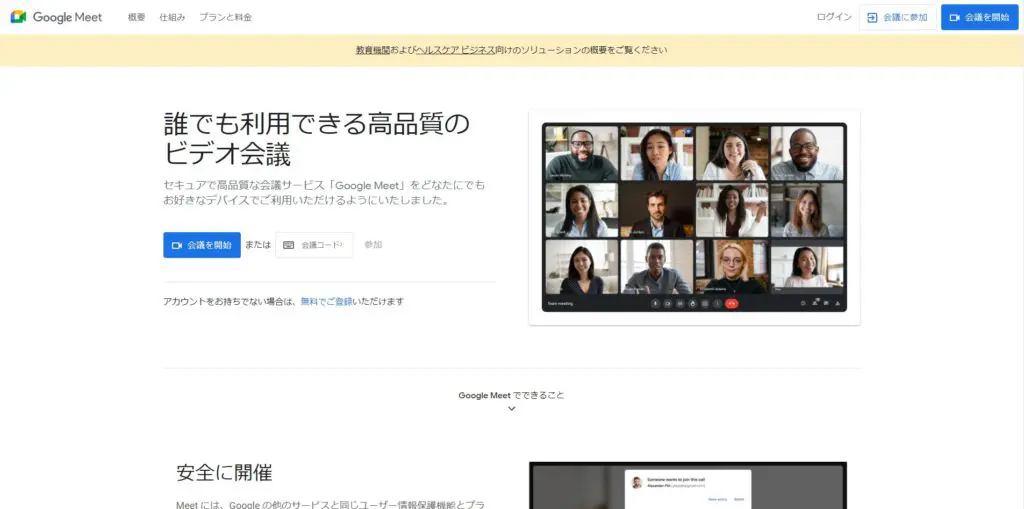This screenshot has width=1024, height=509.
Task: Click the header 会議に参加 button
Action: (x=898, y=18)
